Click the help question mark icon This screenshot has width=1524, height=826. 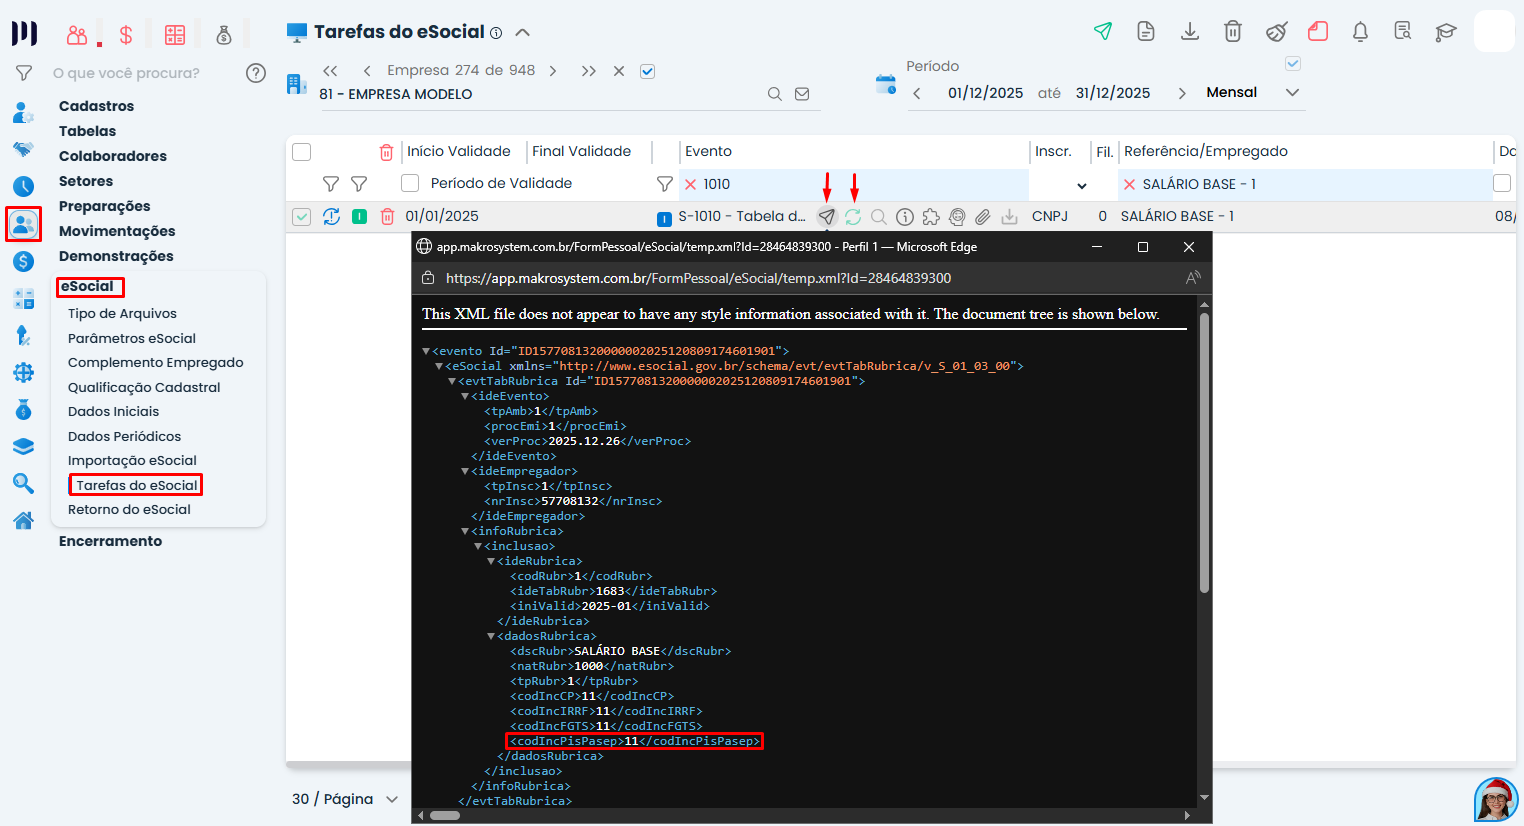click(x=256, y=72)
